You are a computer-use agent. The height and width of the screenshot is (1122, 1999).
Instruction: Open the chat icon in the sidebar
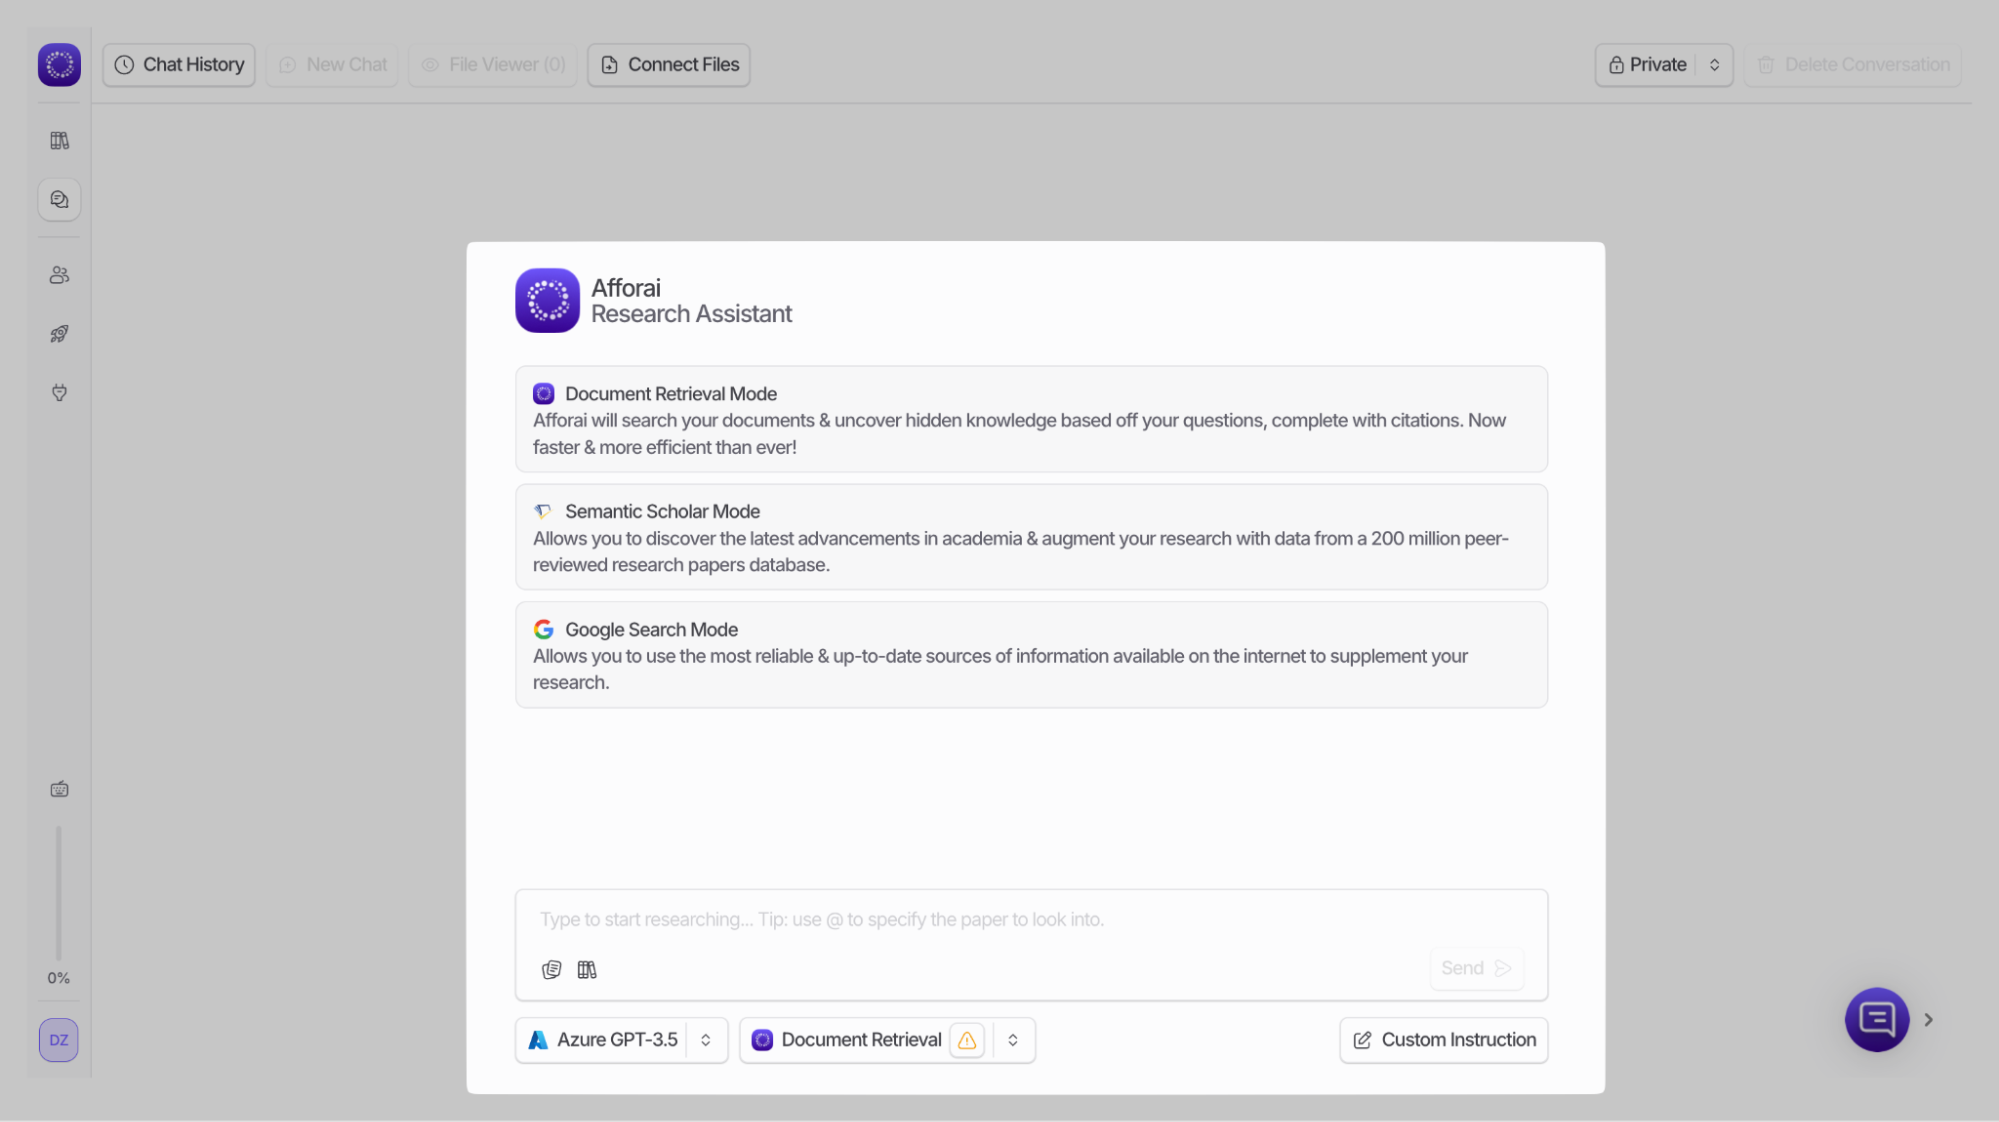click(58, 199)
